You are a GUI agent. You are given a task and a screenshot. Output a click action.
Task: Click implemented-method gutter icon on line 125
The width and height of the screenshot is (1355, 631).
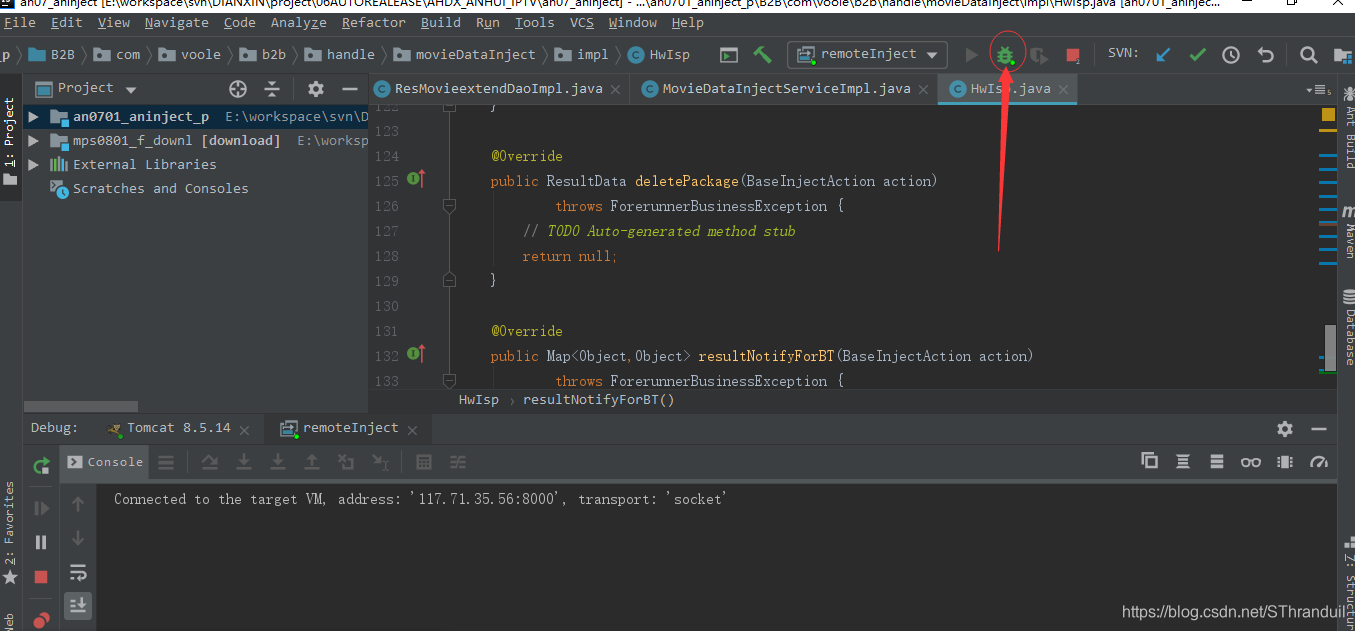pos(416,180)
